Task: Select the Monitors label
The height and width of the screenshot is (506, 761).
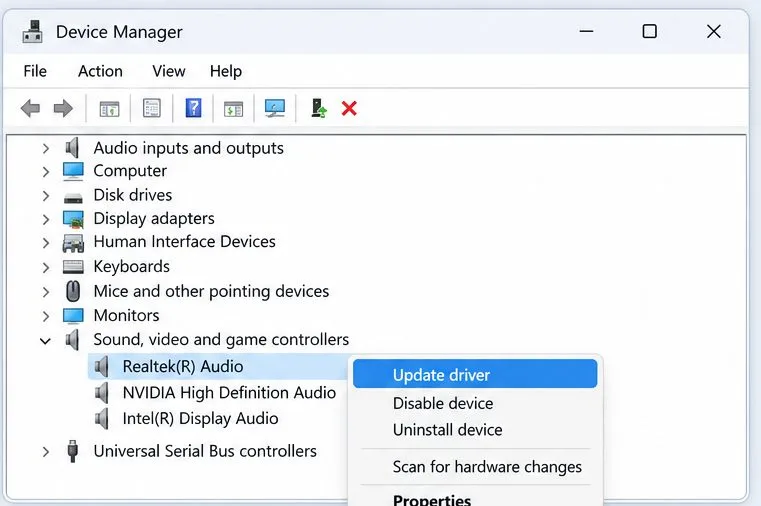Action: click(126, 315)
